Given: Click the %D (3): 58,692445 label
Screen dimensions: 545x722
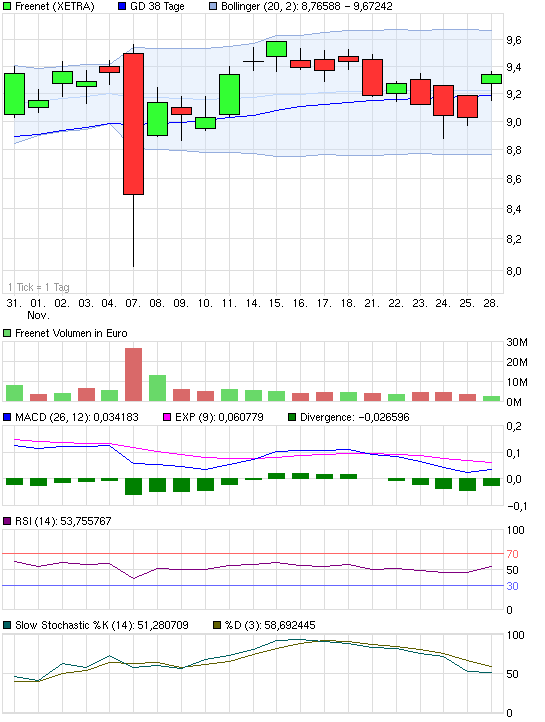Looking at the screenshot, I should click(x=270, y=625).
